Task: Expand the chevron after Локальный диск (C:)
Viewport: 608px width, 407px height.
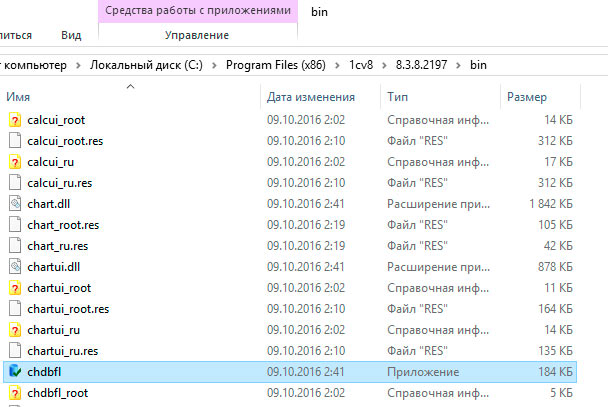Action: pos(214,65)
